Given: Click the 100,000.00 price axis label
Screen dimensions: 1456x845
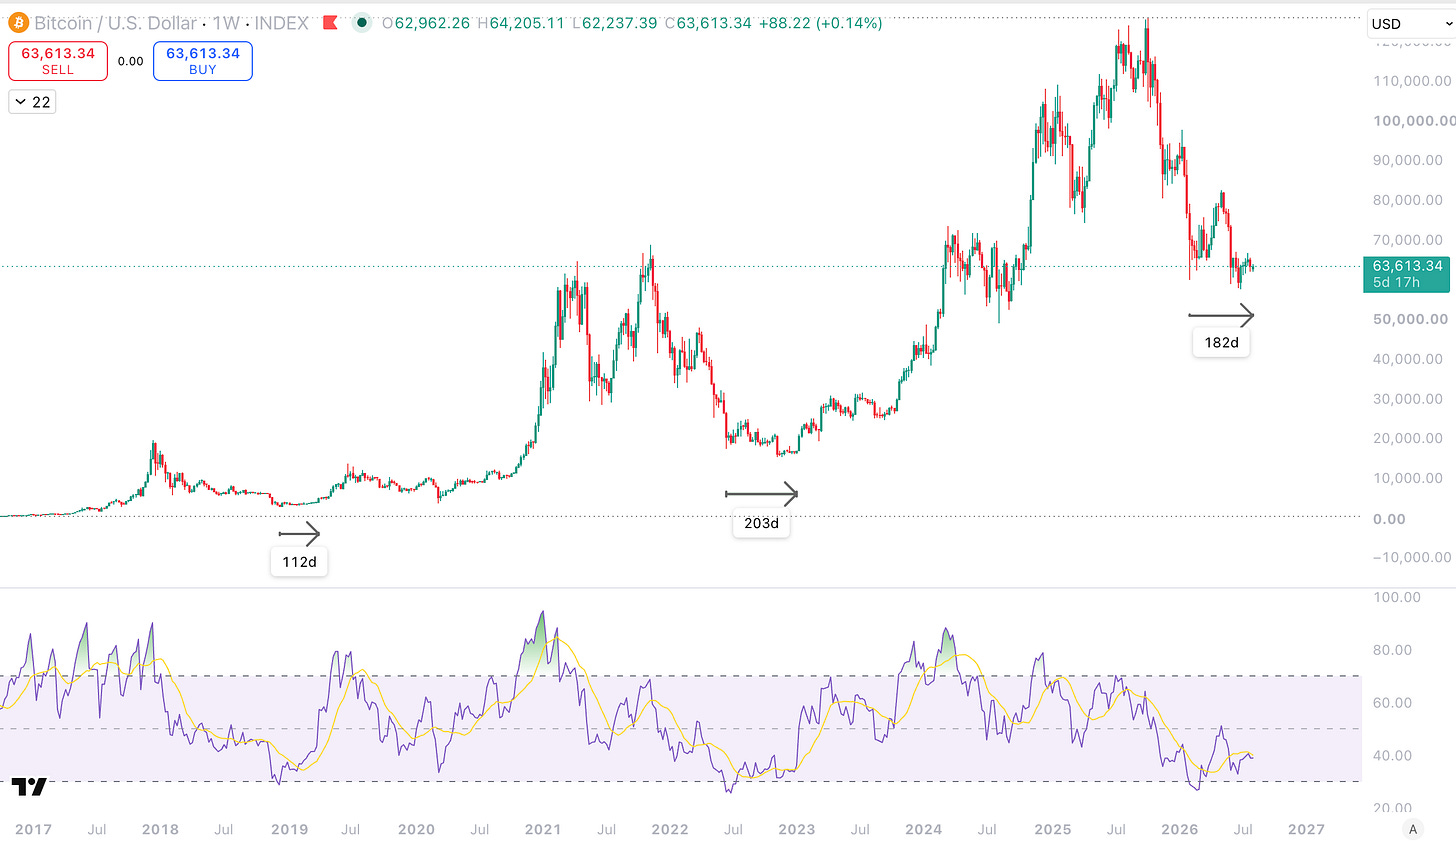Looking at the screenshot, I should coord(1414,121).
